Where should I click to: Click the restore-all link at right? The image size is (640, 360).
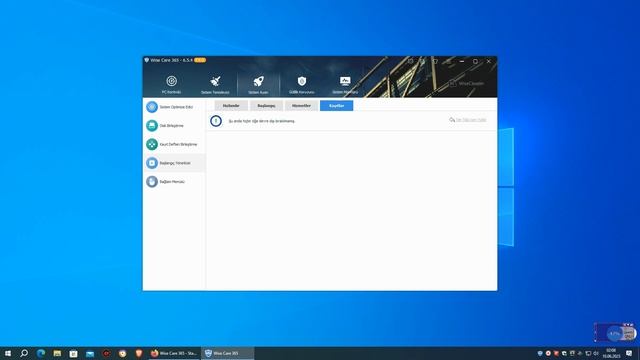point(468,120)
